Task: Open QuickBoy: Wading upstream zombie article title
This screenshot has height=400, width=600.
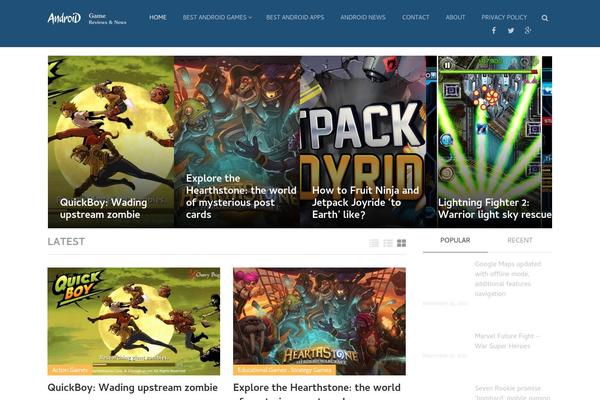Action: pos(132,387)
